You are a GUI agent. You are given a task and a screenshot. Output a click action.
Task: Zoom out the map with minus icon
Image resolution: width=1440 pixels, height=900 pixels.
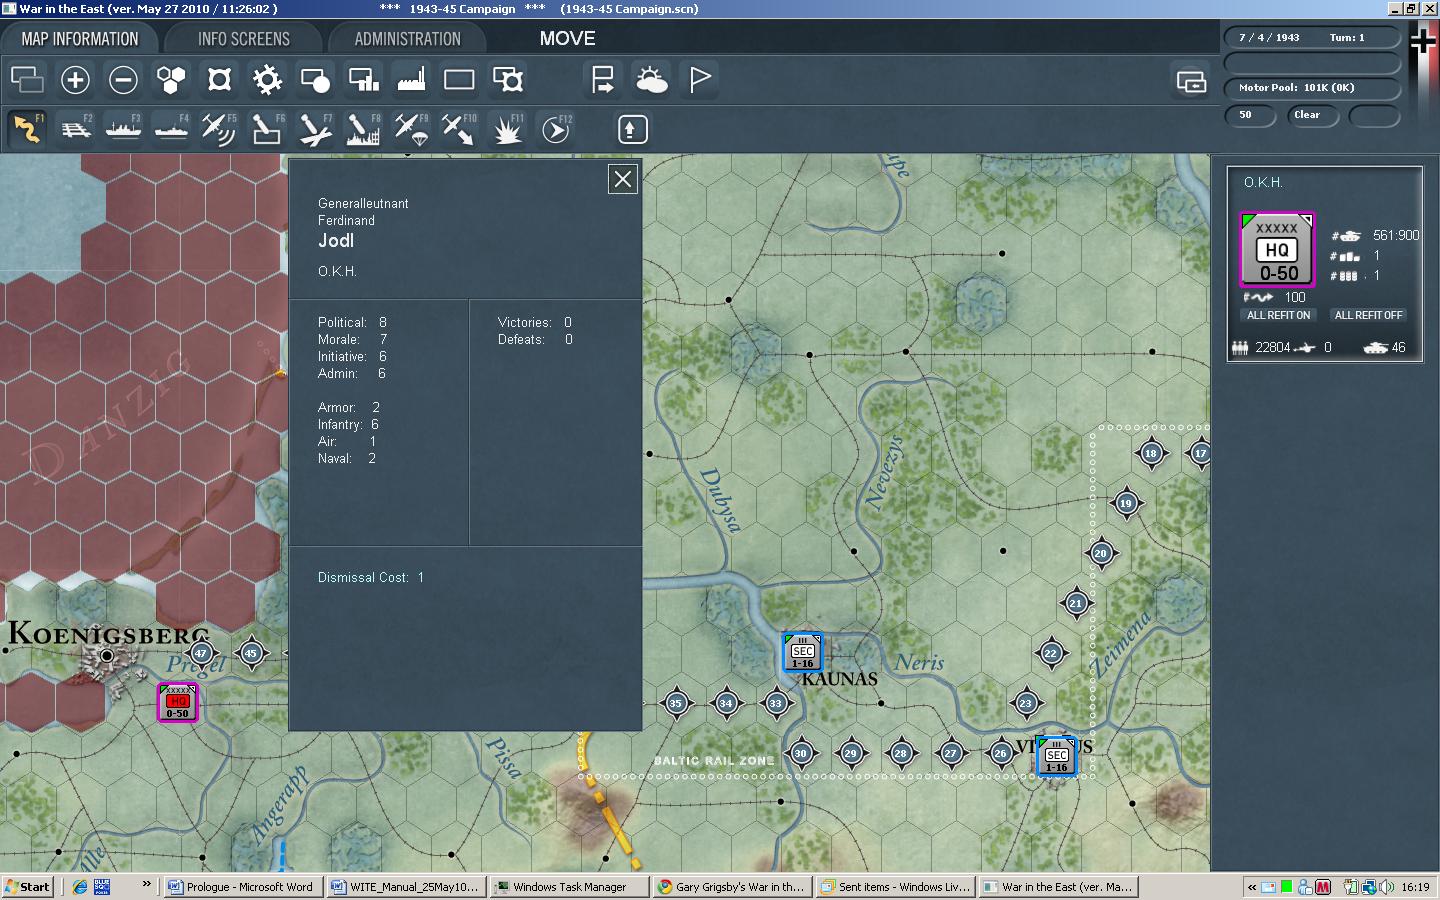pos(123,79)
